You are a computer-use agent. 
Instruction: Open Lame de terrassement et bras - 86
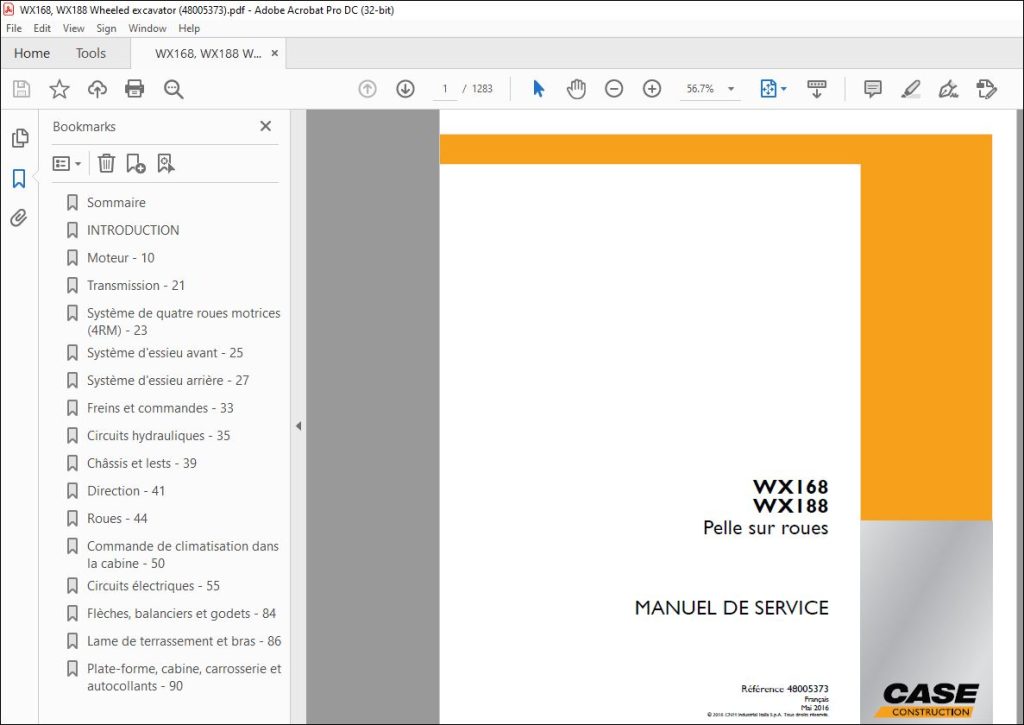coord(184,641)
